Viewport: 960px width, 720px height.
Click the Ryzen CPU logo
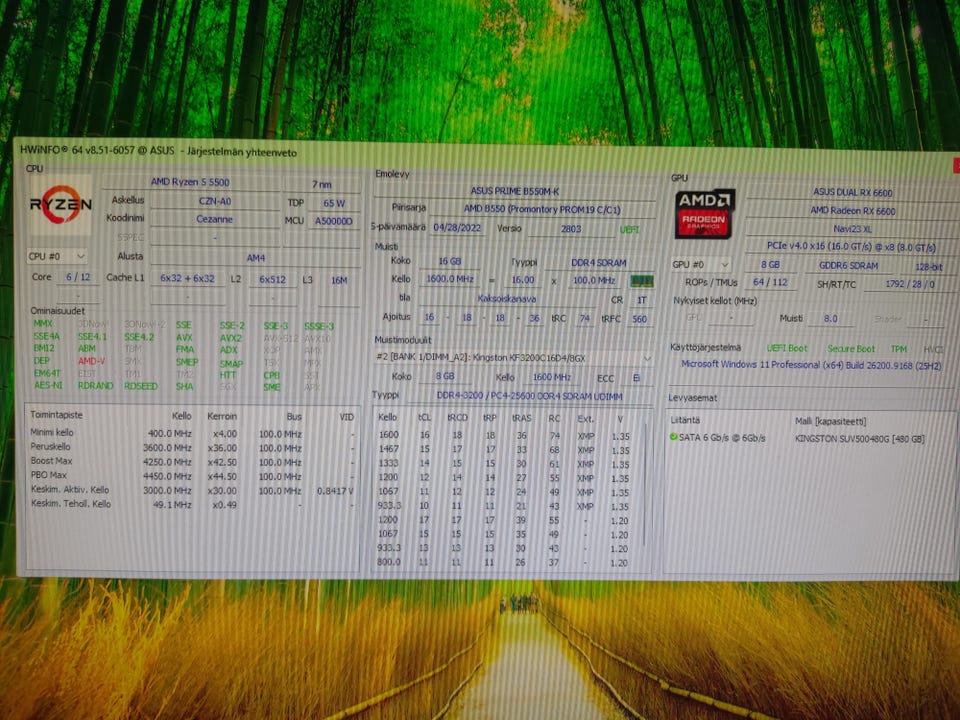60,205
